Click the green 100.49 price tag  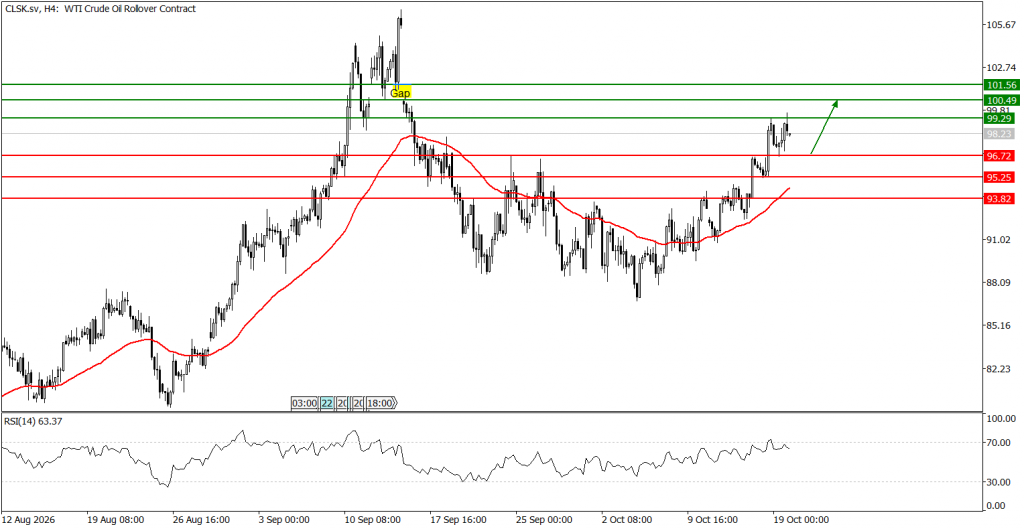1002,100
